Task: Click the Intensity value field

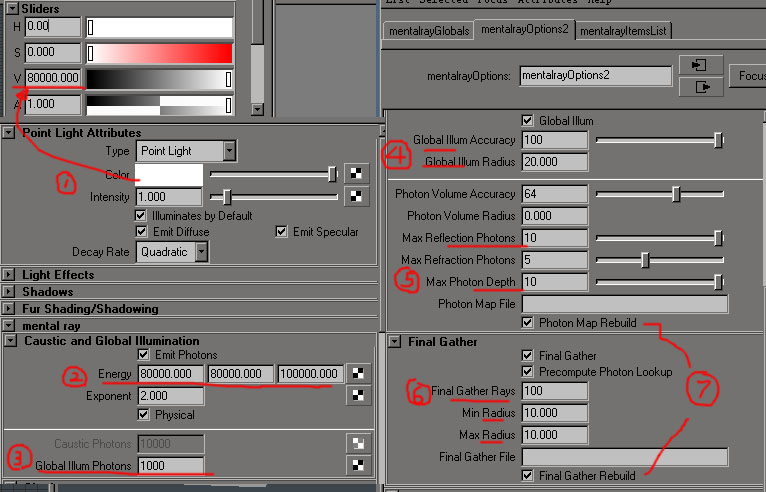Action: [x=169, y=197]
